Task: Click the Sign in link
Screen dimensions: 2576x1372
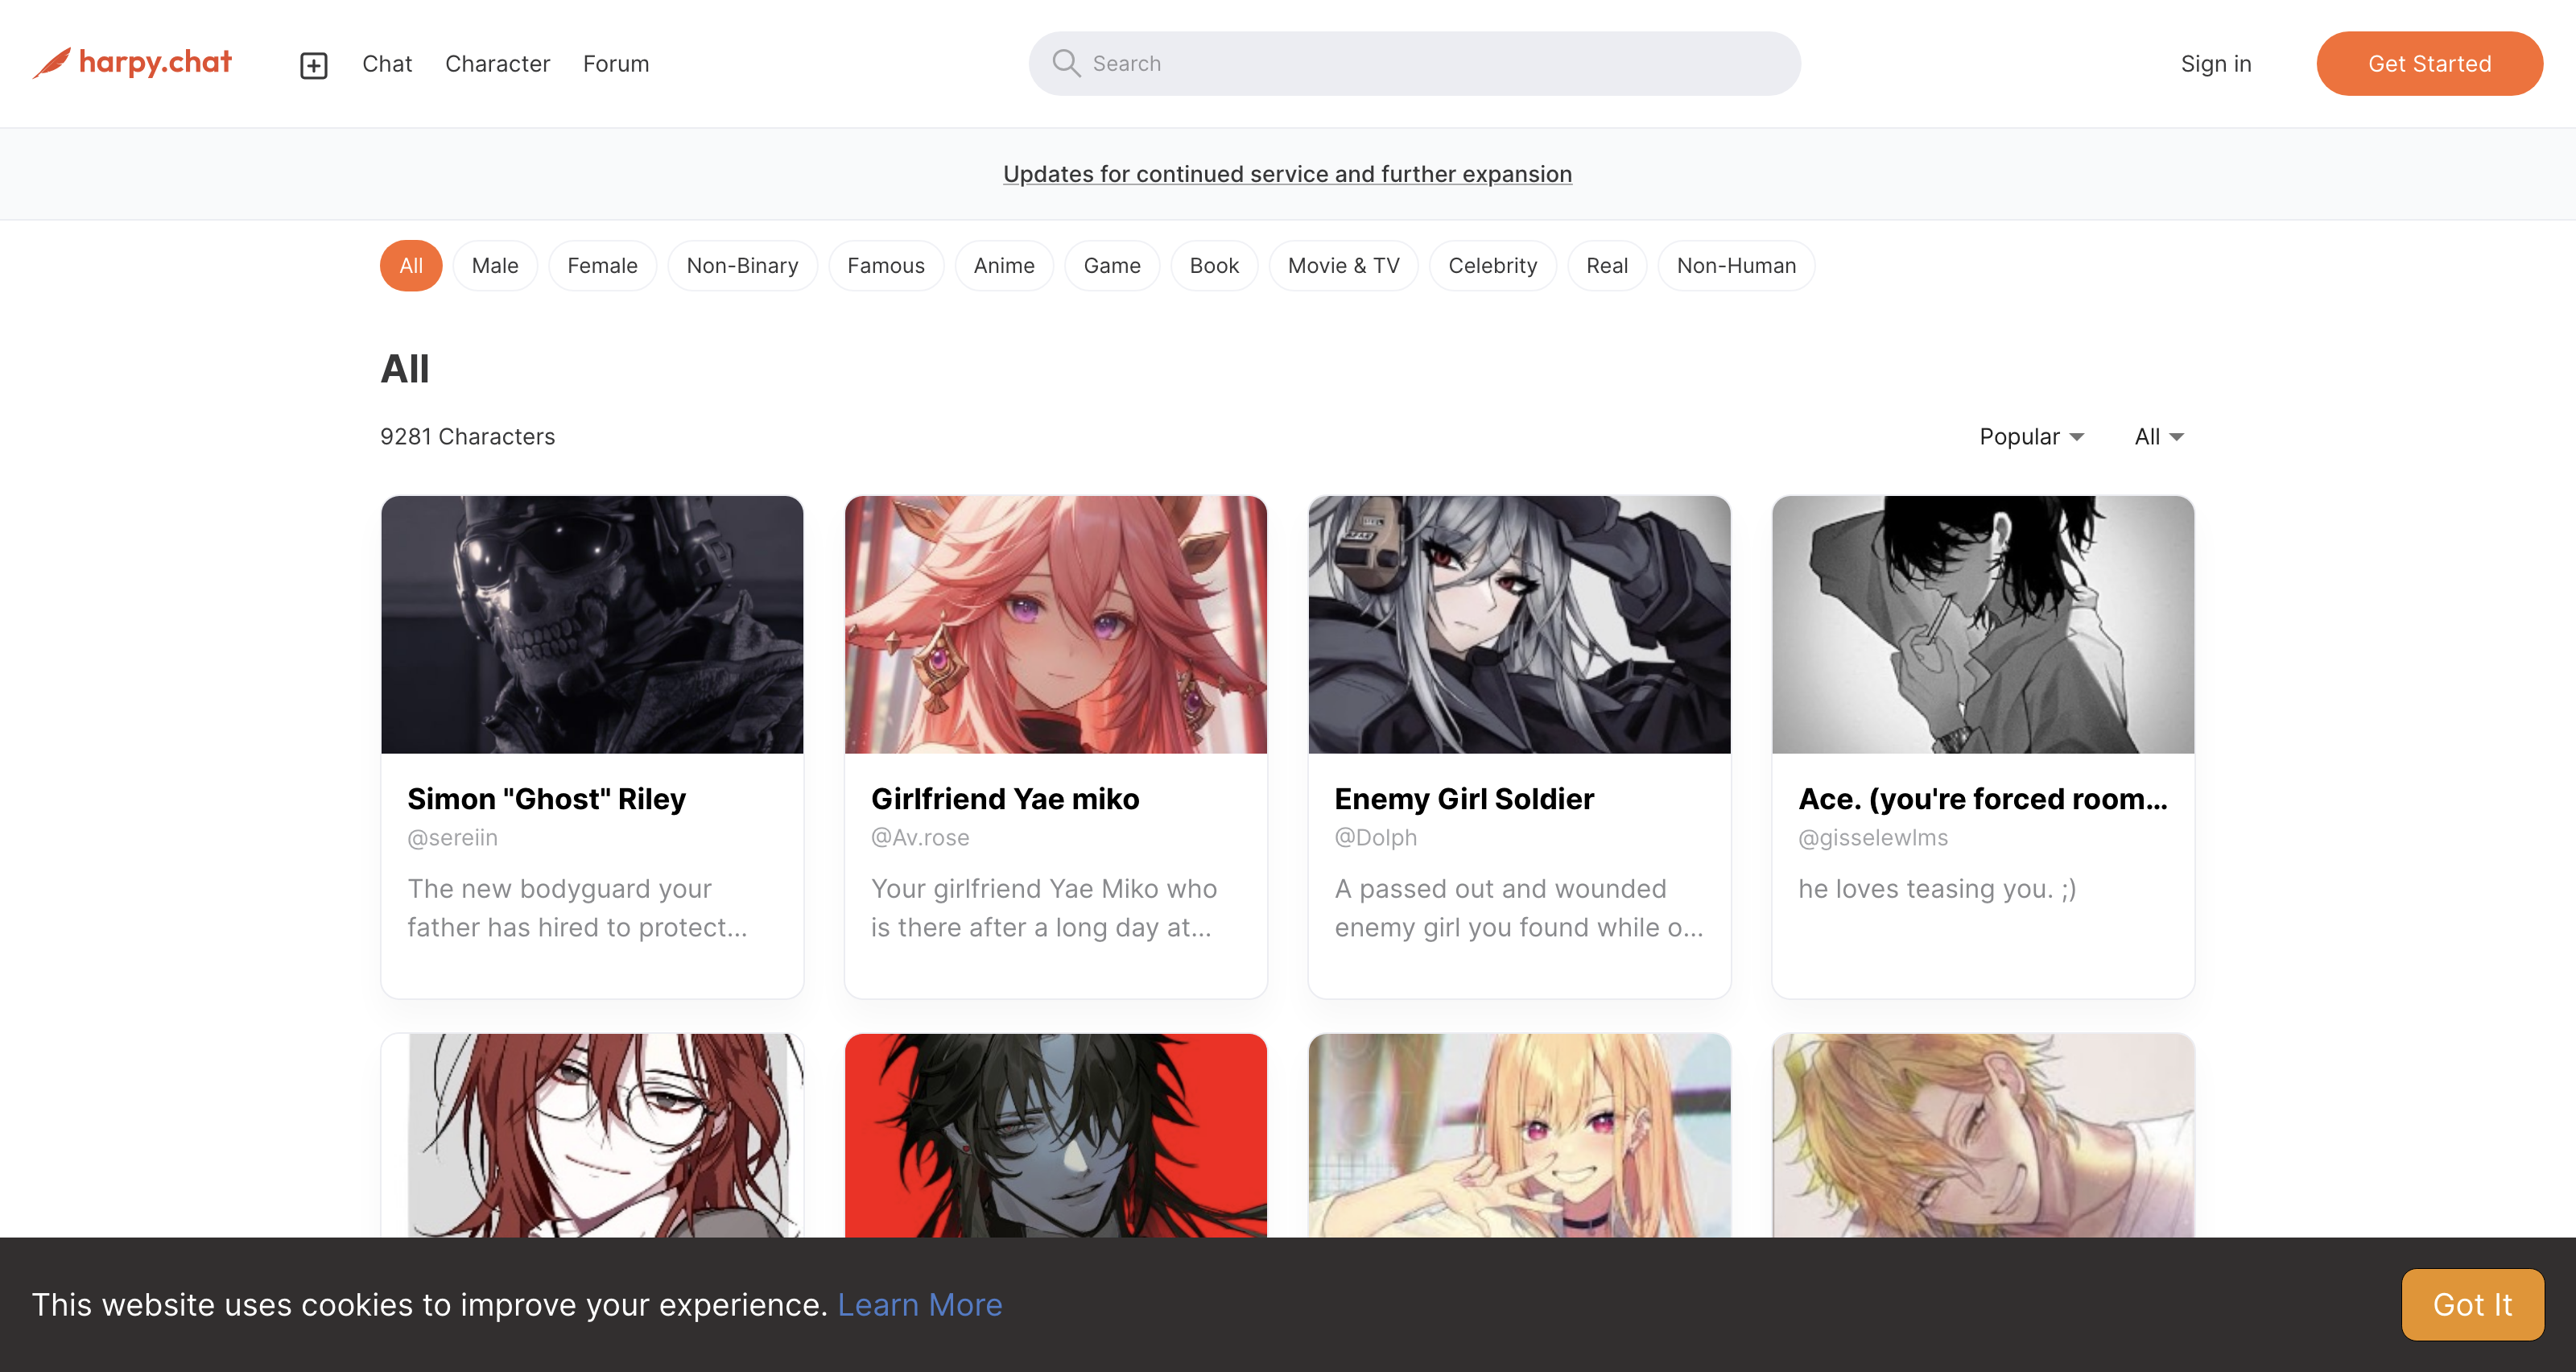Action: [x=2216, y=64]
